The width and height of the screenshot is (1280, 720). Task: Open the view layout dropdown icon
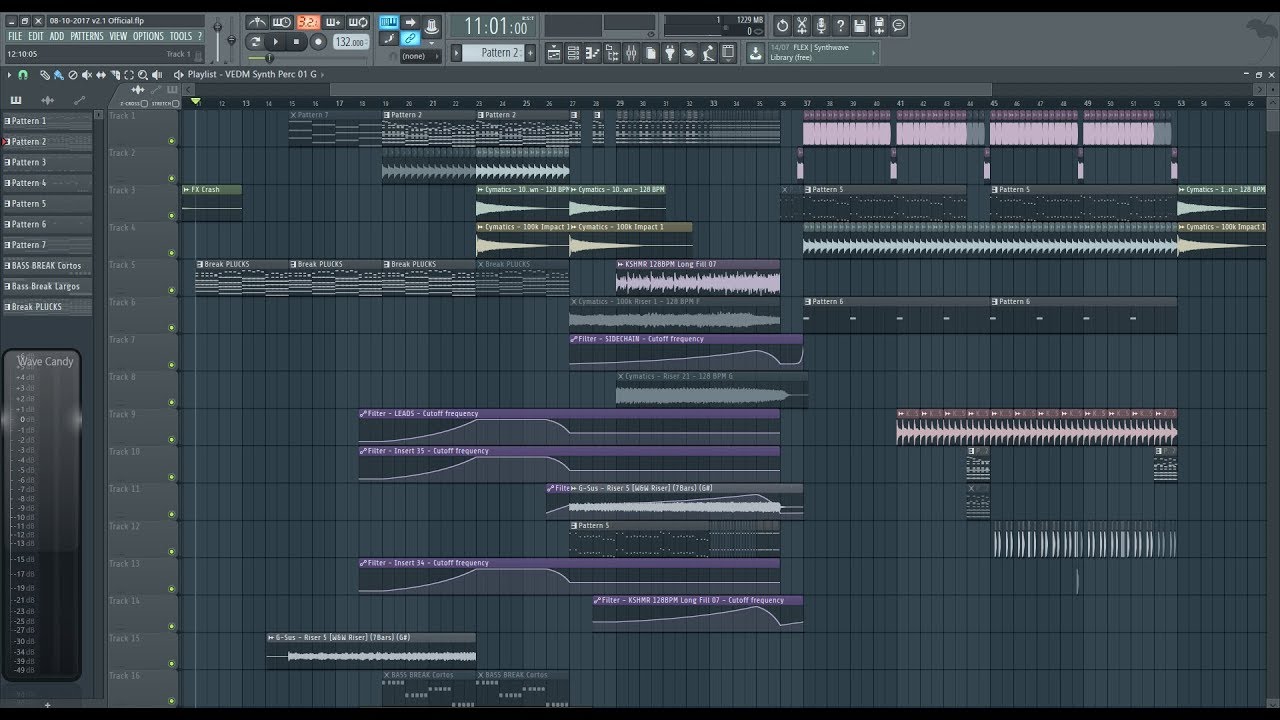[728, 53]
